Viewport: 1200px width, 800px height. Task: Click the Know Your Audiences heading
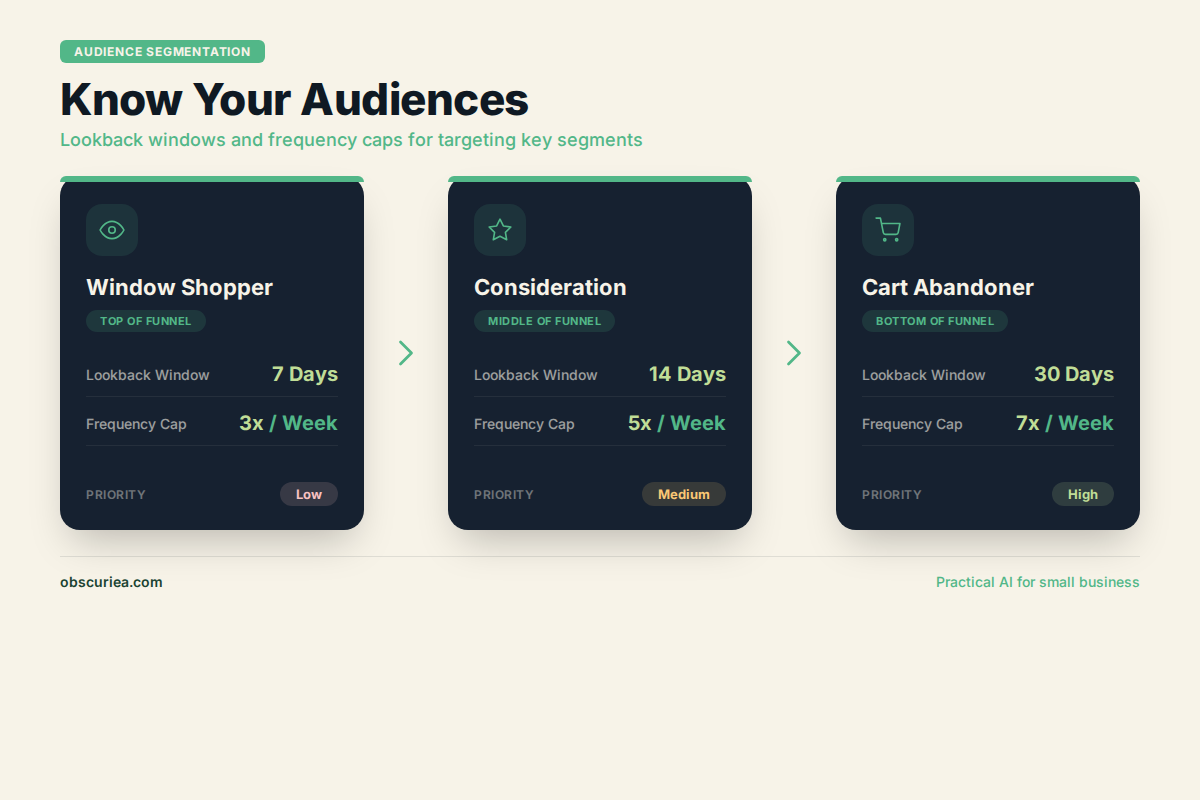click(x=294, y=99)
